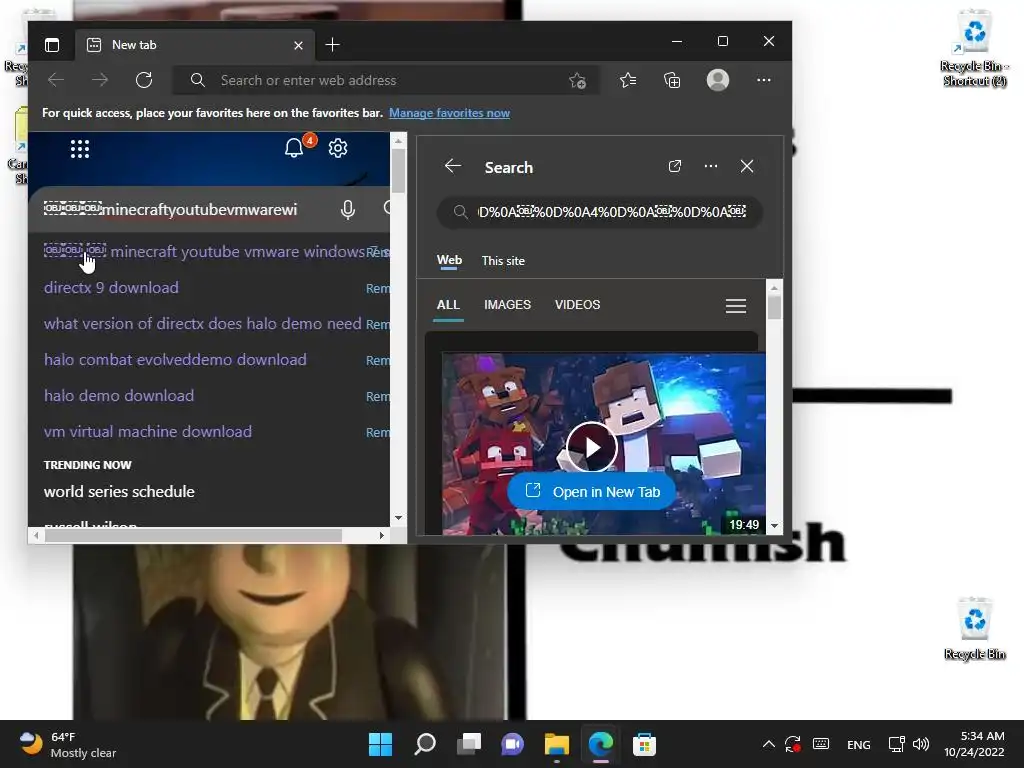Viewport: 1024px width, 768px height.
Task: Open the profile avatar menu
Action: point(718,80)
